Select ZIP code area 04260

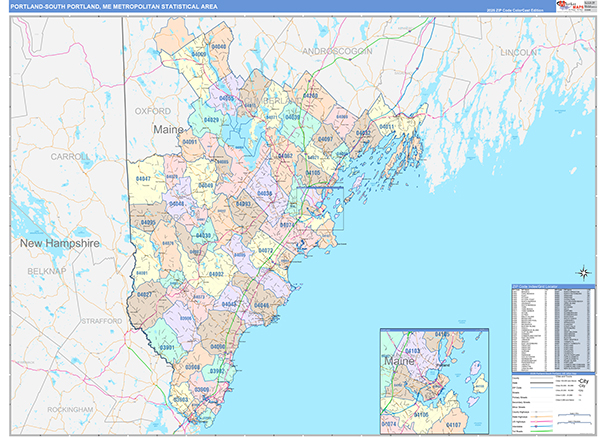pyautogui.click(x=310, y=96)
